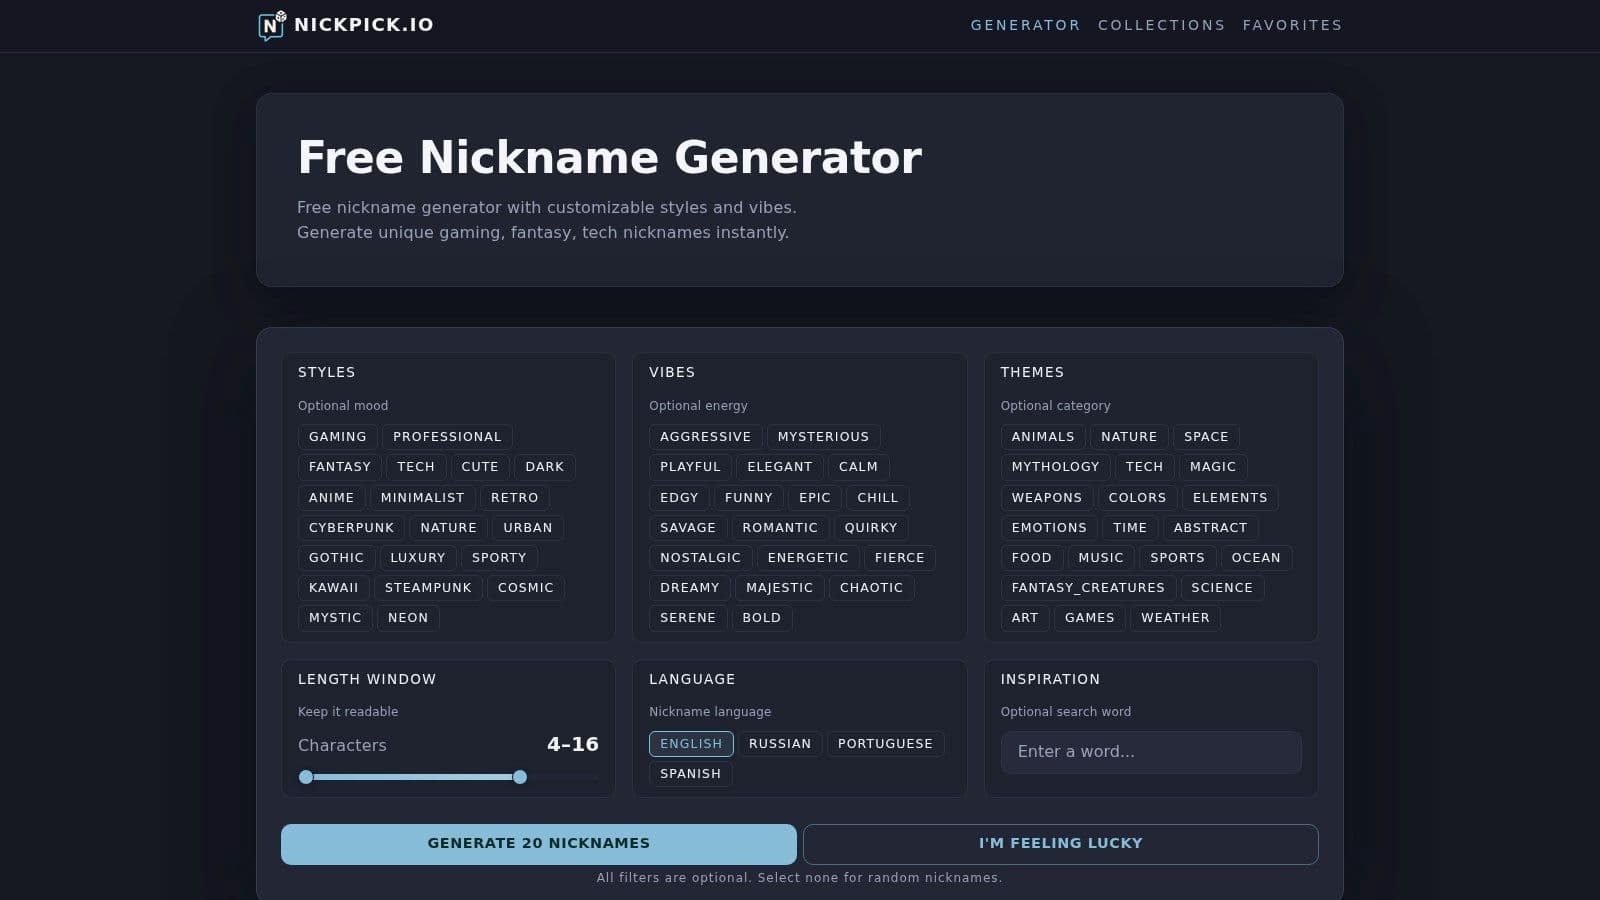Screen dimensions: 1600x900
Task: Click the 4–16 characters value
Action: point(573,745)
